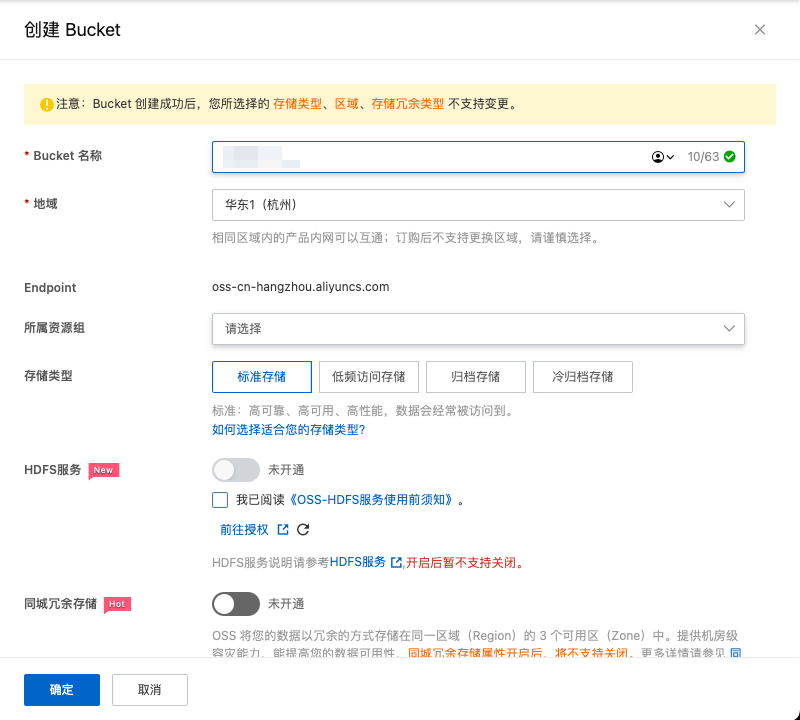
Task: Click the green validation check icon
Action: point(730,157)
